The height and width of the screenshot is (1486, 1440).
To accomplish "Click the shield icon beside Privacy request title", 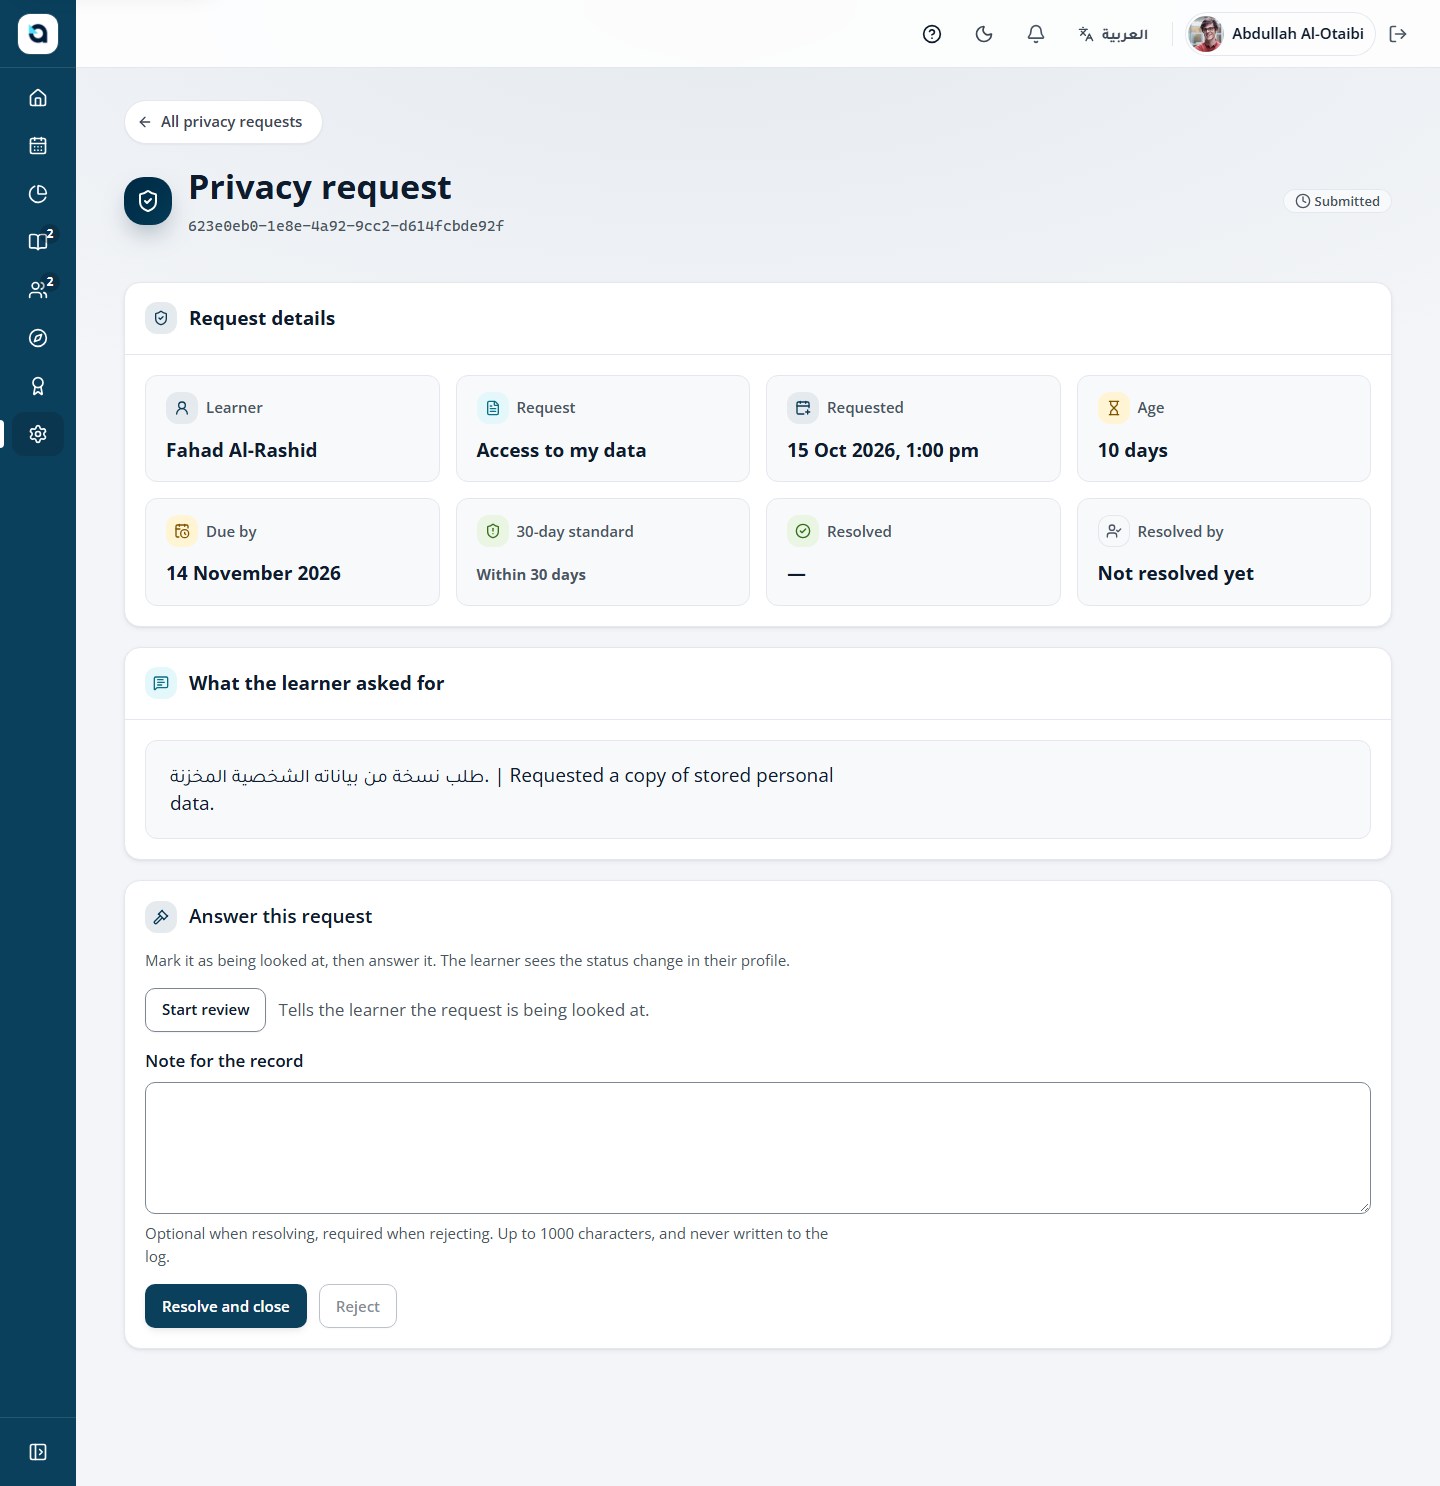I will pos(148,201).
